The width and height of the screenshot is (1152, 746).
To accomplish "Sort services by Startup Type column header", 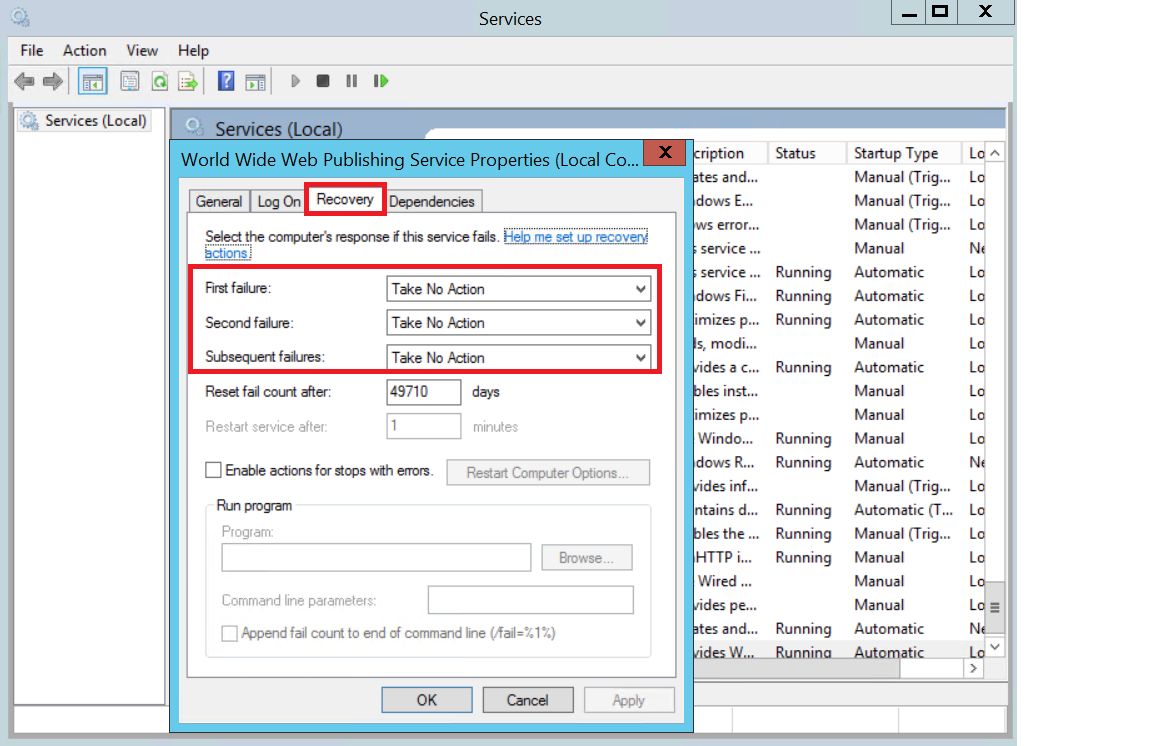I will (x=904, y=153).
